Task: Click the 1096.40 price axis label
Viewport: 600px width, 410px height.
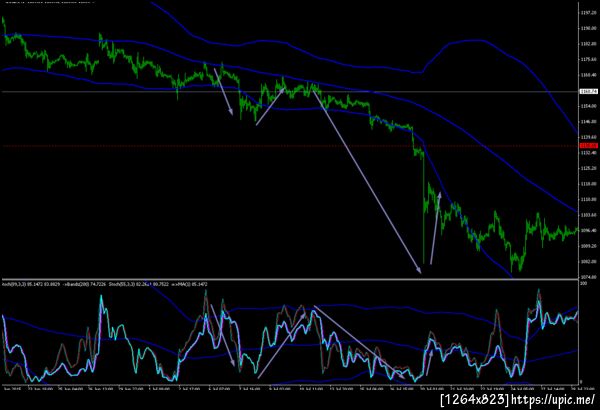Action: pos(589,230)
